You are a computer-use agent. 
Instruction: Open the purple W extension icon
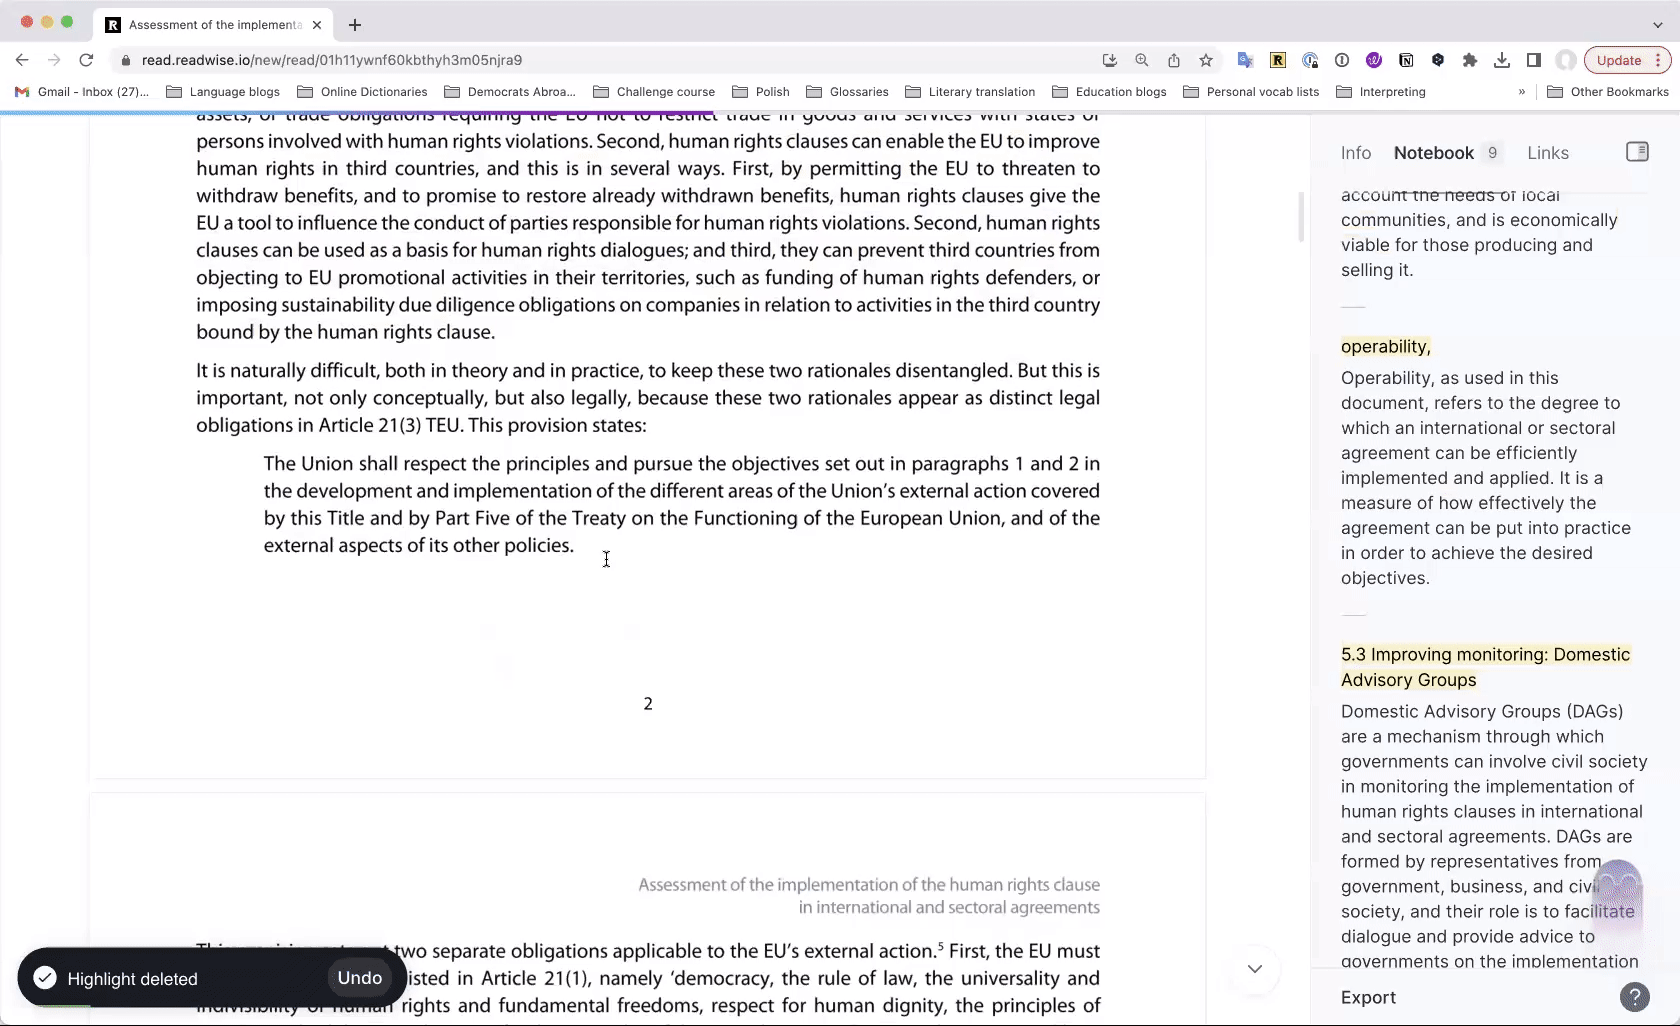(1374, 60)
